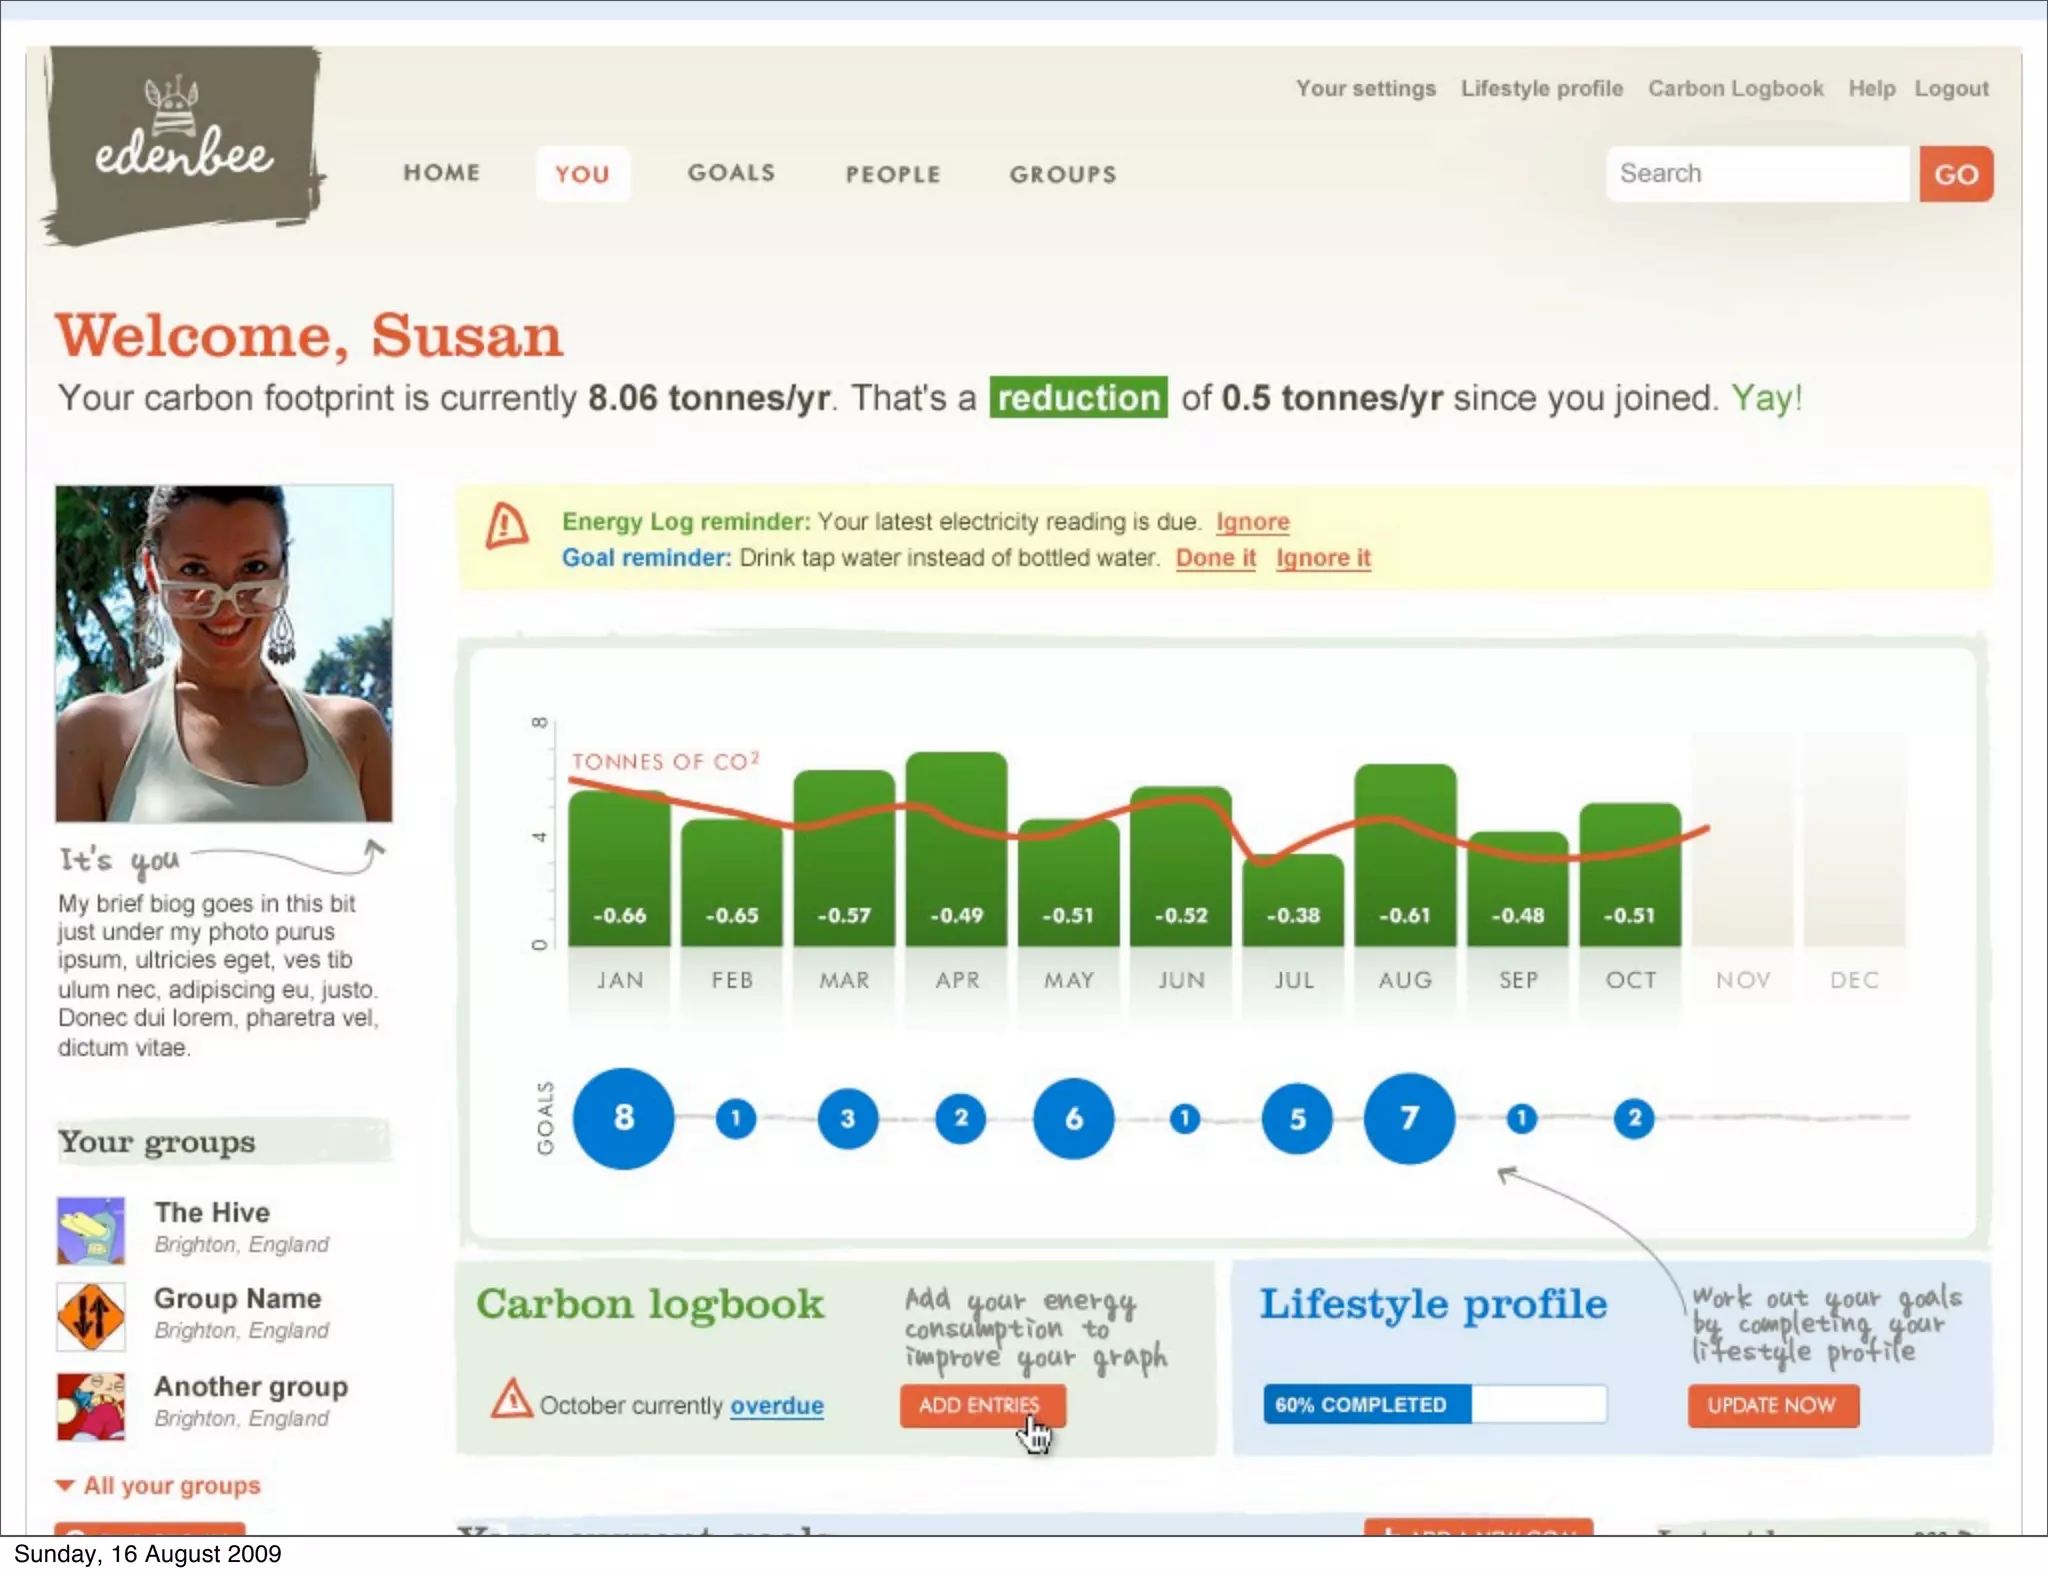
Task: Open the GOALS navigation tab
Action: [x=731, y=173]
